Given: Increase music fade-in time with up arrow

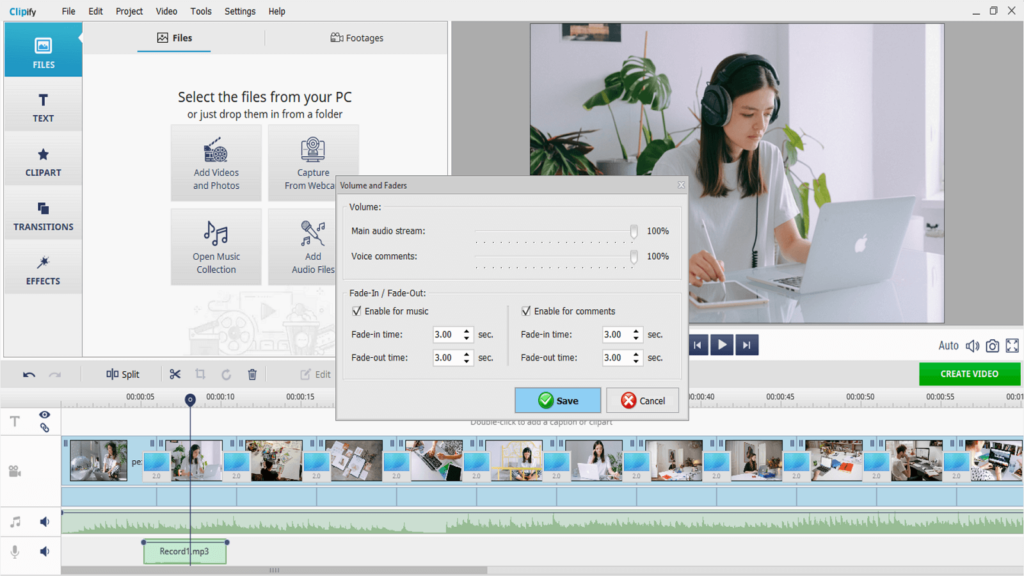Looking at the screenshot, I should (x=467, y=331).
